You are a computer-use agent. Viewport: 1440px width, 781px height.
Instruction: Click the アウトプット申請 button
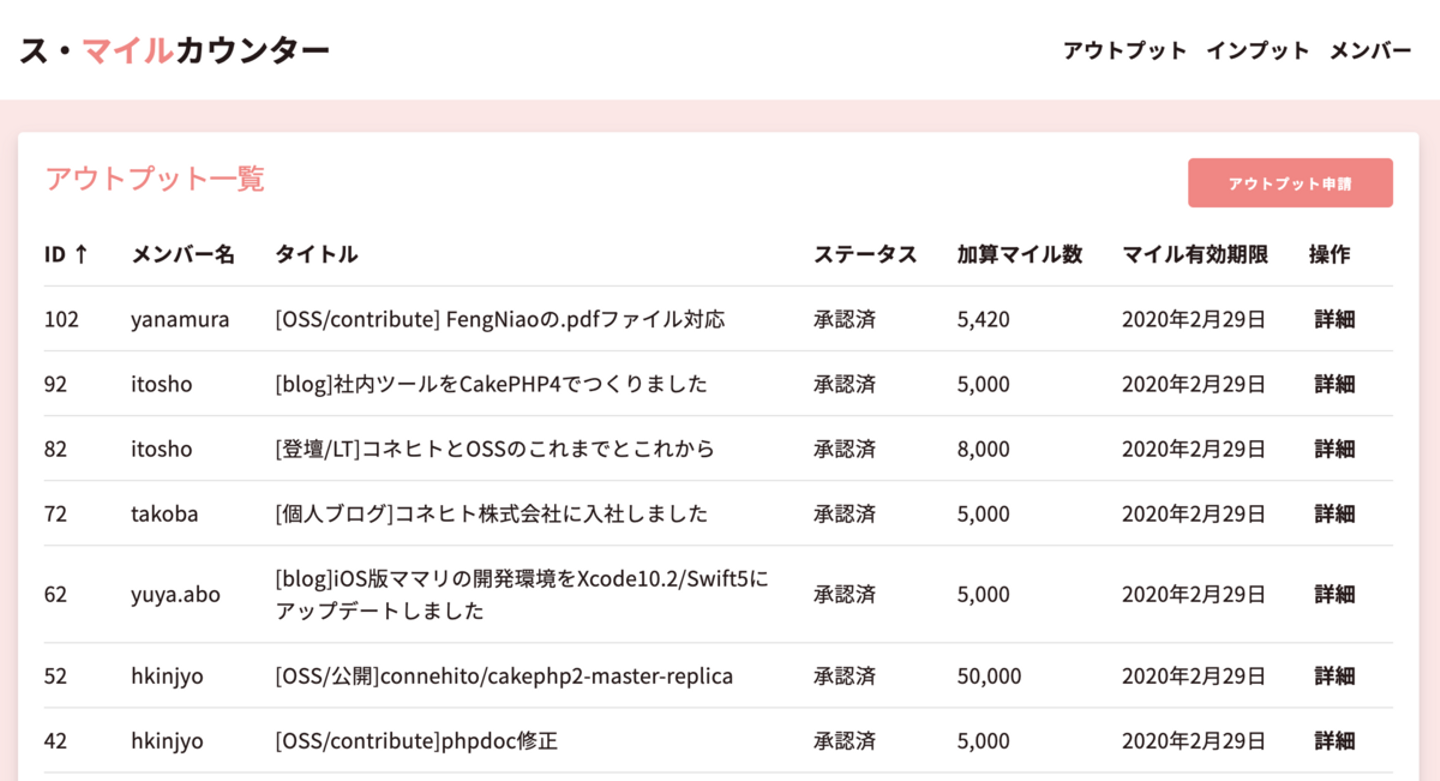(x=1289, y=183)
